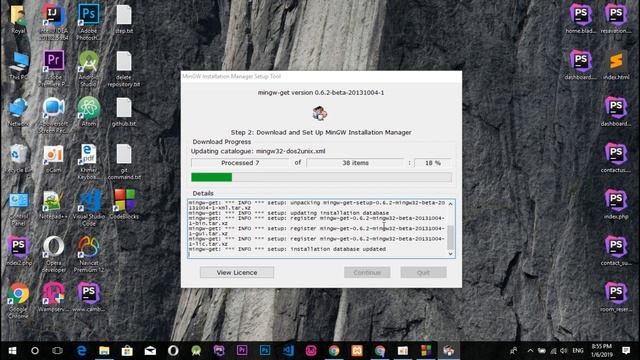Screen dimensions: 640x360
Task: Open the Action Center notifications icon
Action: coord(626,350)
